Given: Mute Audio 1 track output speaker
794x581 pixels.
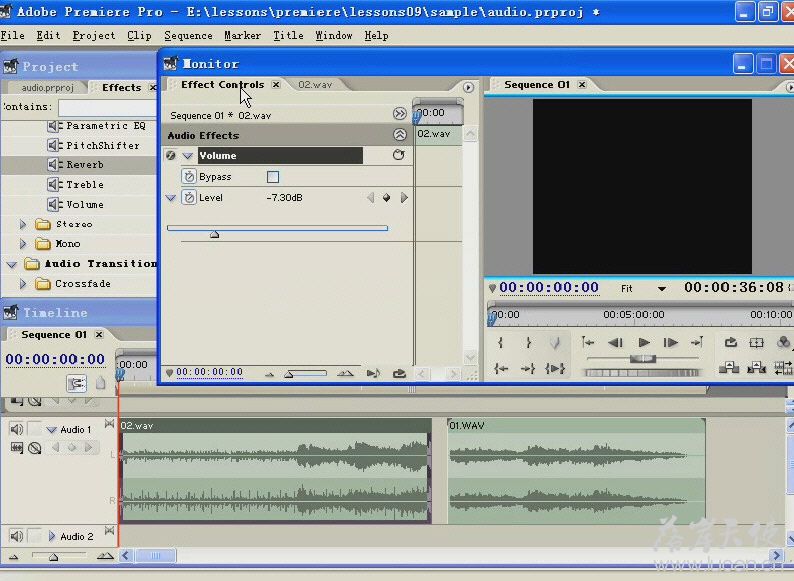Looking at the screenshot, I should coord(16,430).
